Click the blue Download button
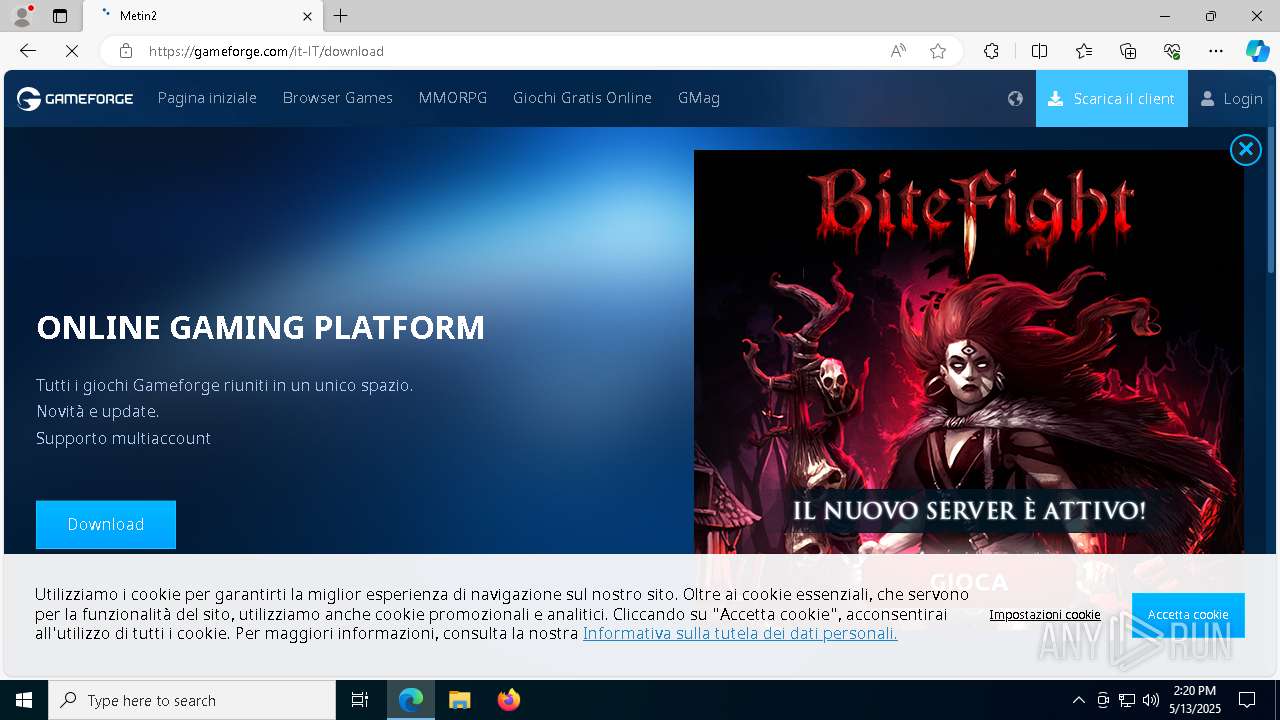This screenshot has height=720, width=1280. [106, 524]
